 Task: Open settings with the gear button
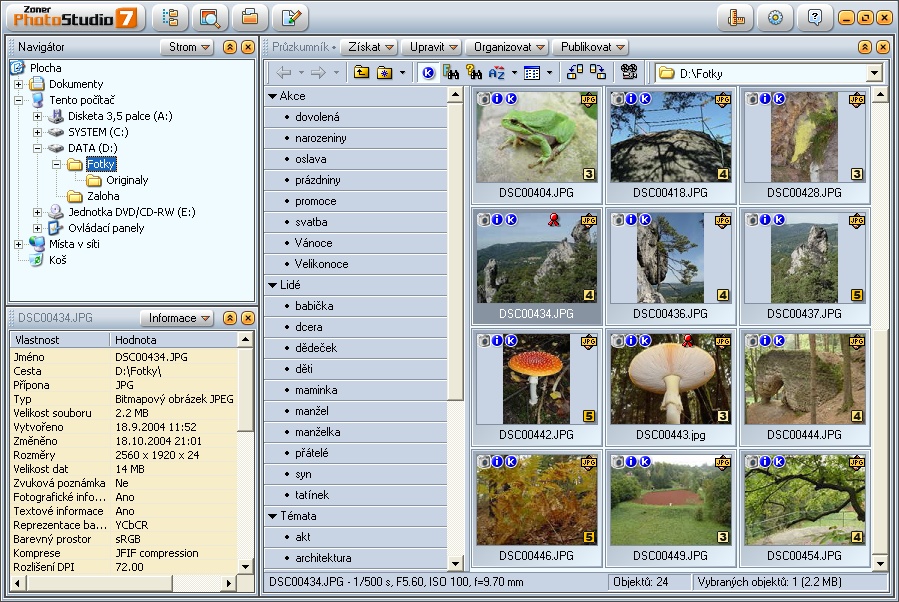(775, 17)
